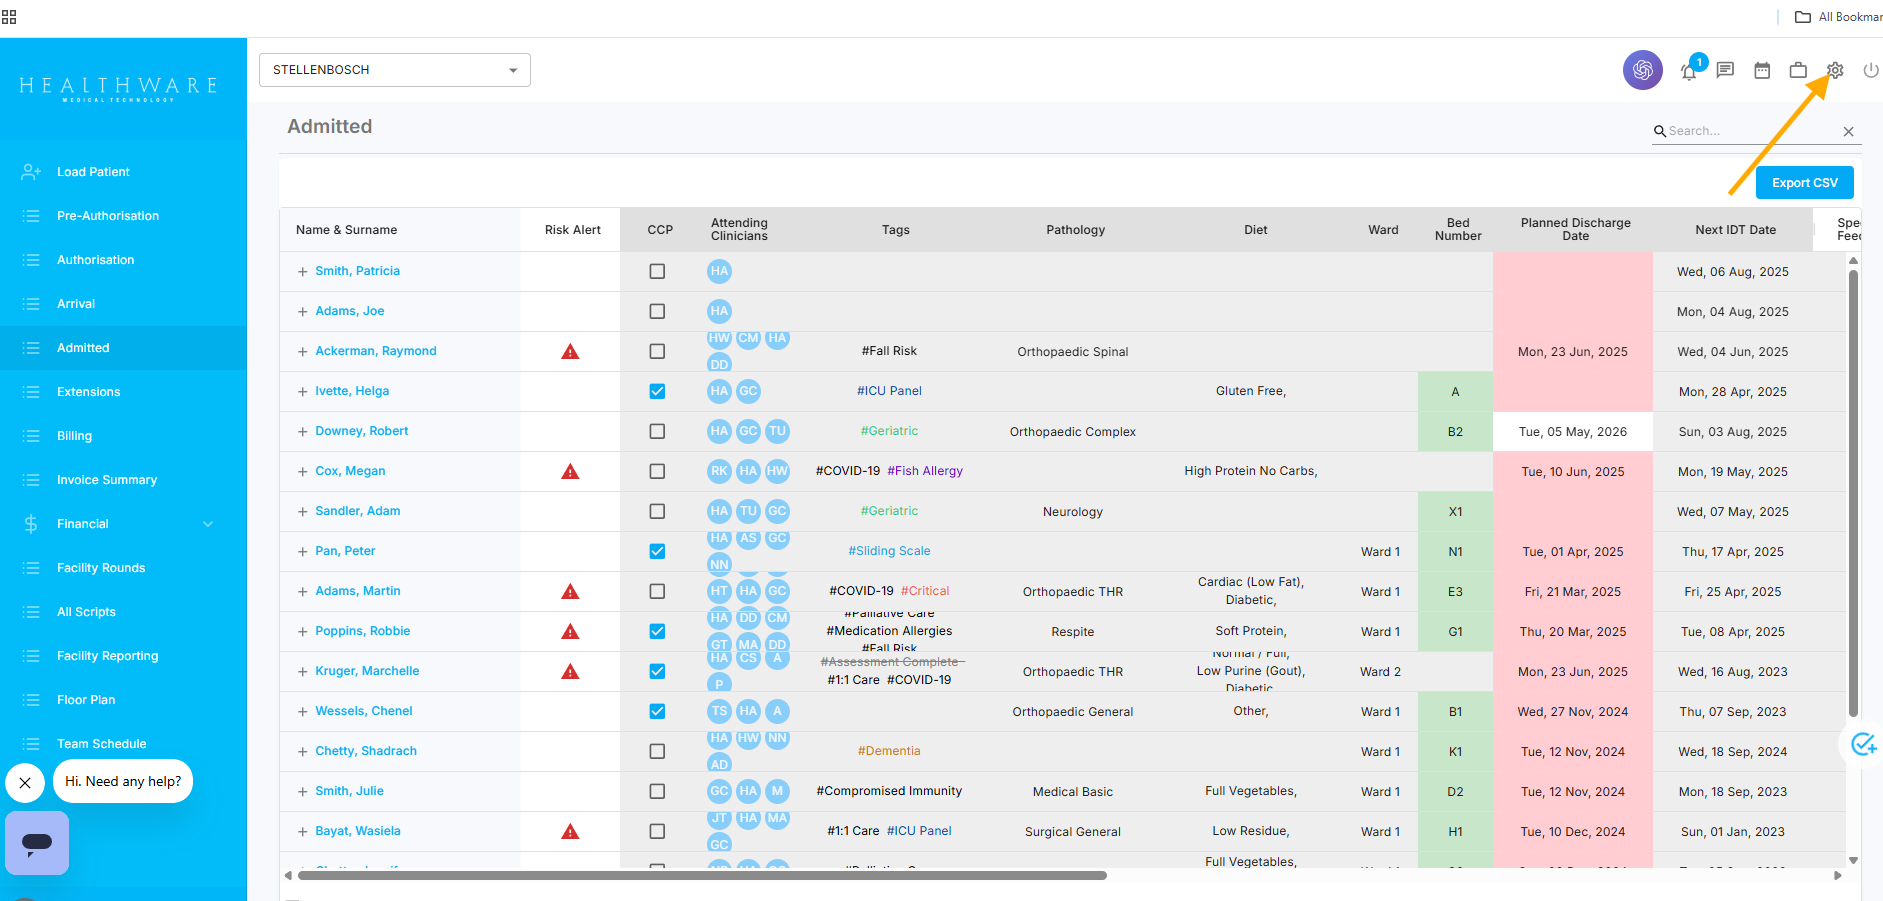Viewport: 1883px width, 901px height.
Task: Open Facility Rounds in sidebar
Action: [x=101, y=568]
